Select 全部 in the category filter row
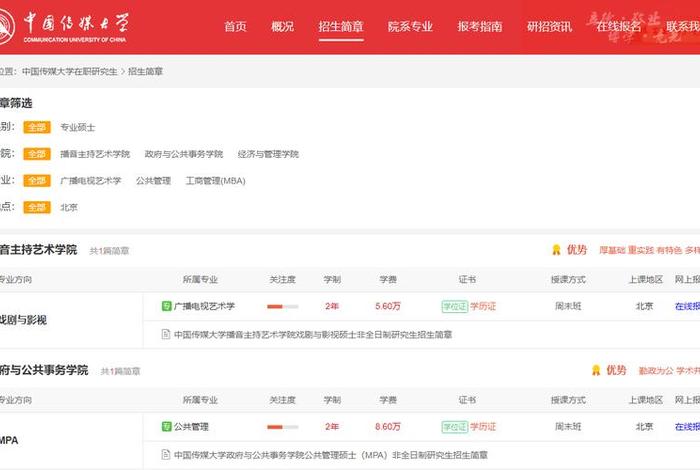700x470 pixels. pyautogui.click(x=37, y=127)
